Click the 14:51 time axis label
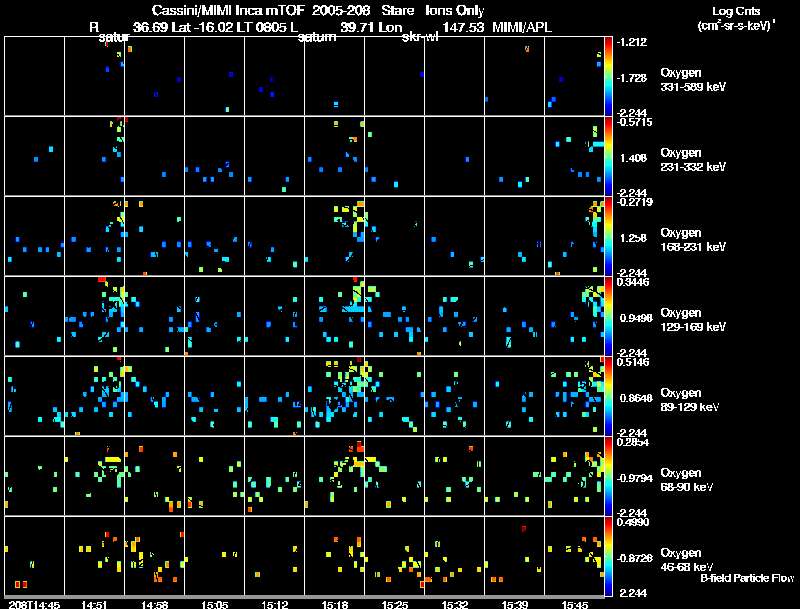The height and width of the screenshot is (609, 800). (94, 605)
